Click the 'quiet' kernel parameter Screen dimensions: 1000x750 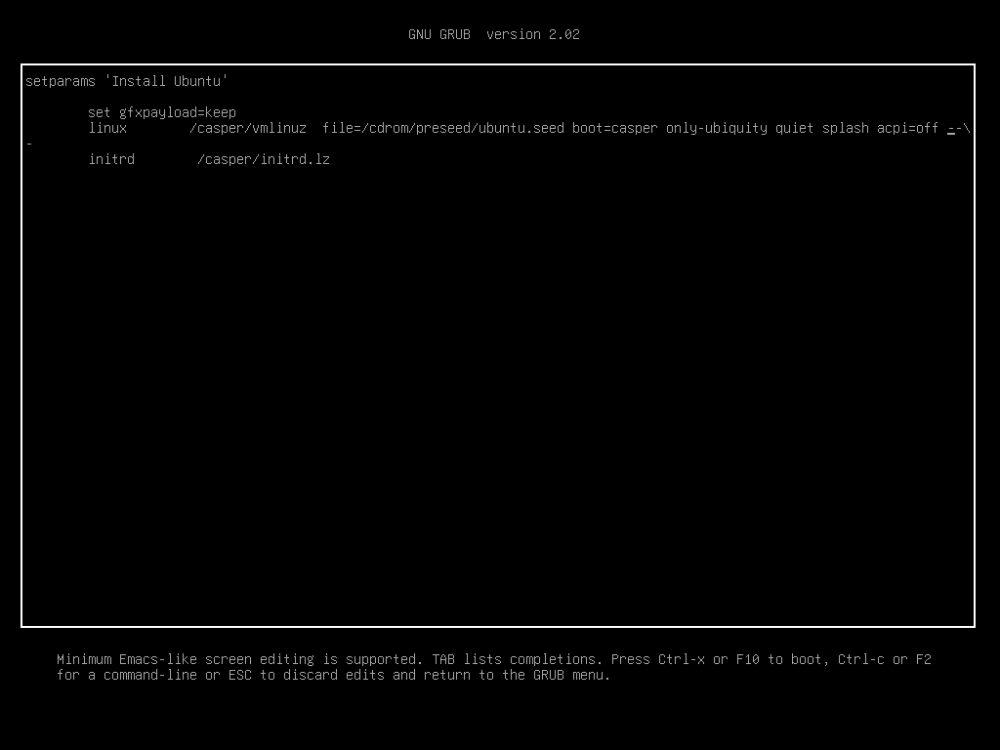[x=795, y=128]
